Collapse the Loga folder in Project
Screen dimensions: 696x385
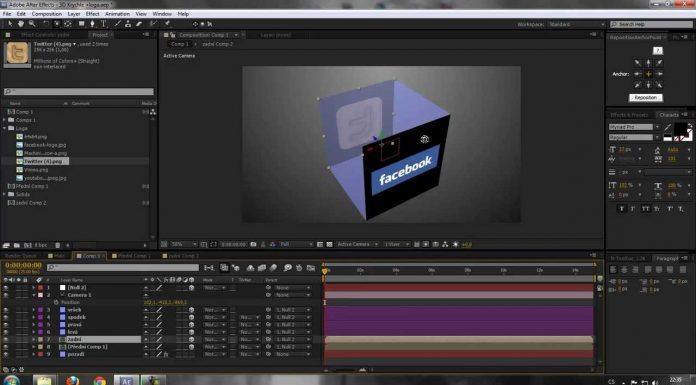5,128
